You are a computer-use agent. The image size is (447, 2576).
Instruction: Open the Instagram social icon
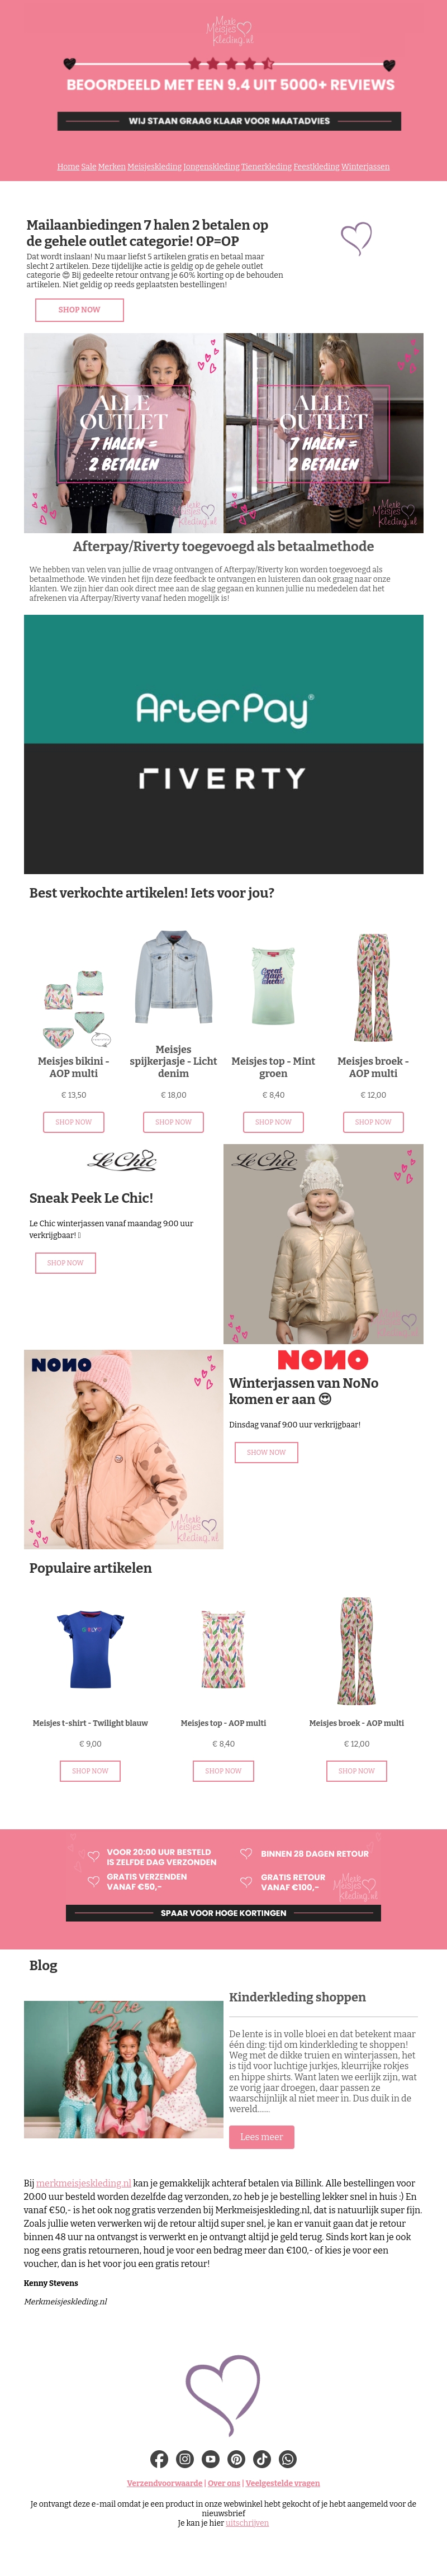tap(185, 2459)
